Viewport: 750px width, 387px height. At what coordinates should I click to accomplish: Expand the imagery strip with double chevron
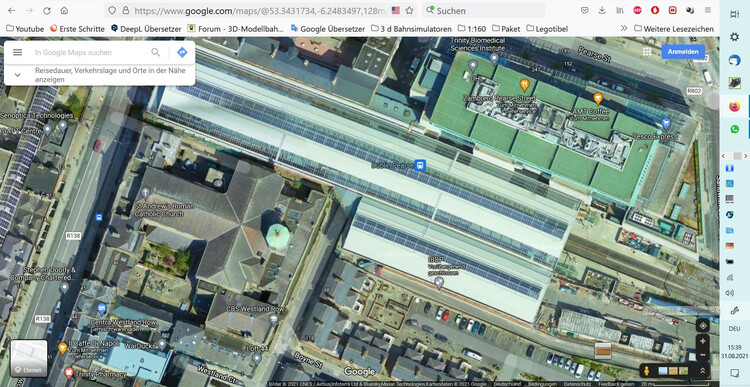tap(702, 371)
